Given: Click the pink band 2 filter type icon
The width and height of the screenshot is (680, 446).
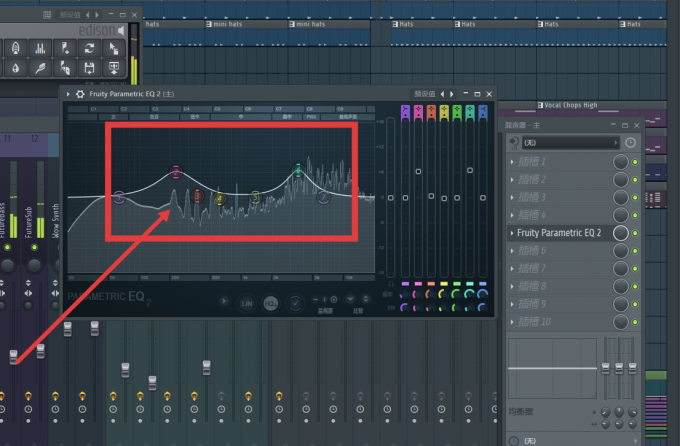Looking at the screenshot, I should tap(418, 112).
